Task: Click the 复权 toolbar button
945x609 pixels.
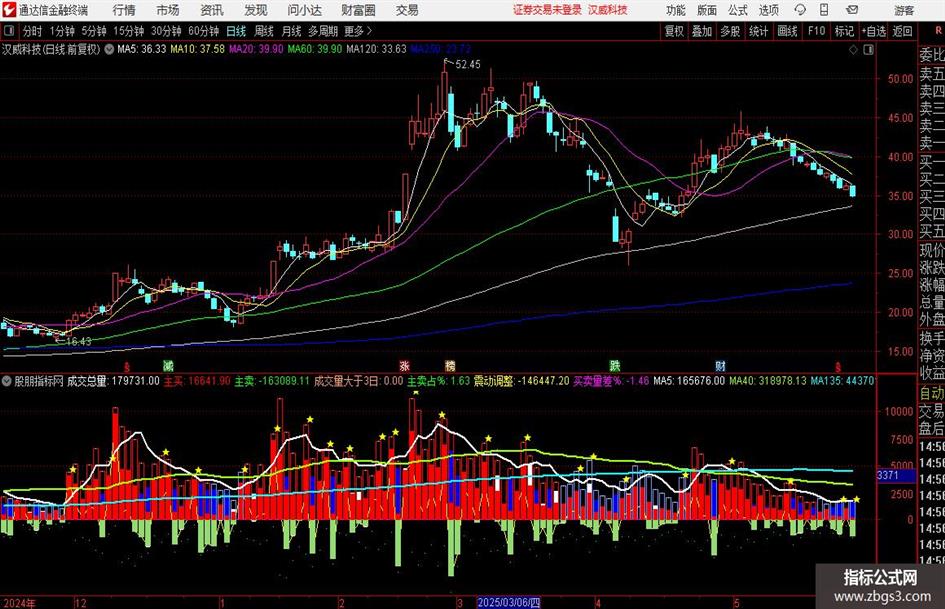Action: pos(674,31)
